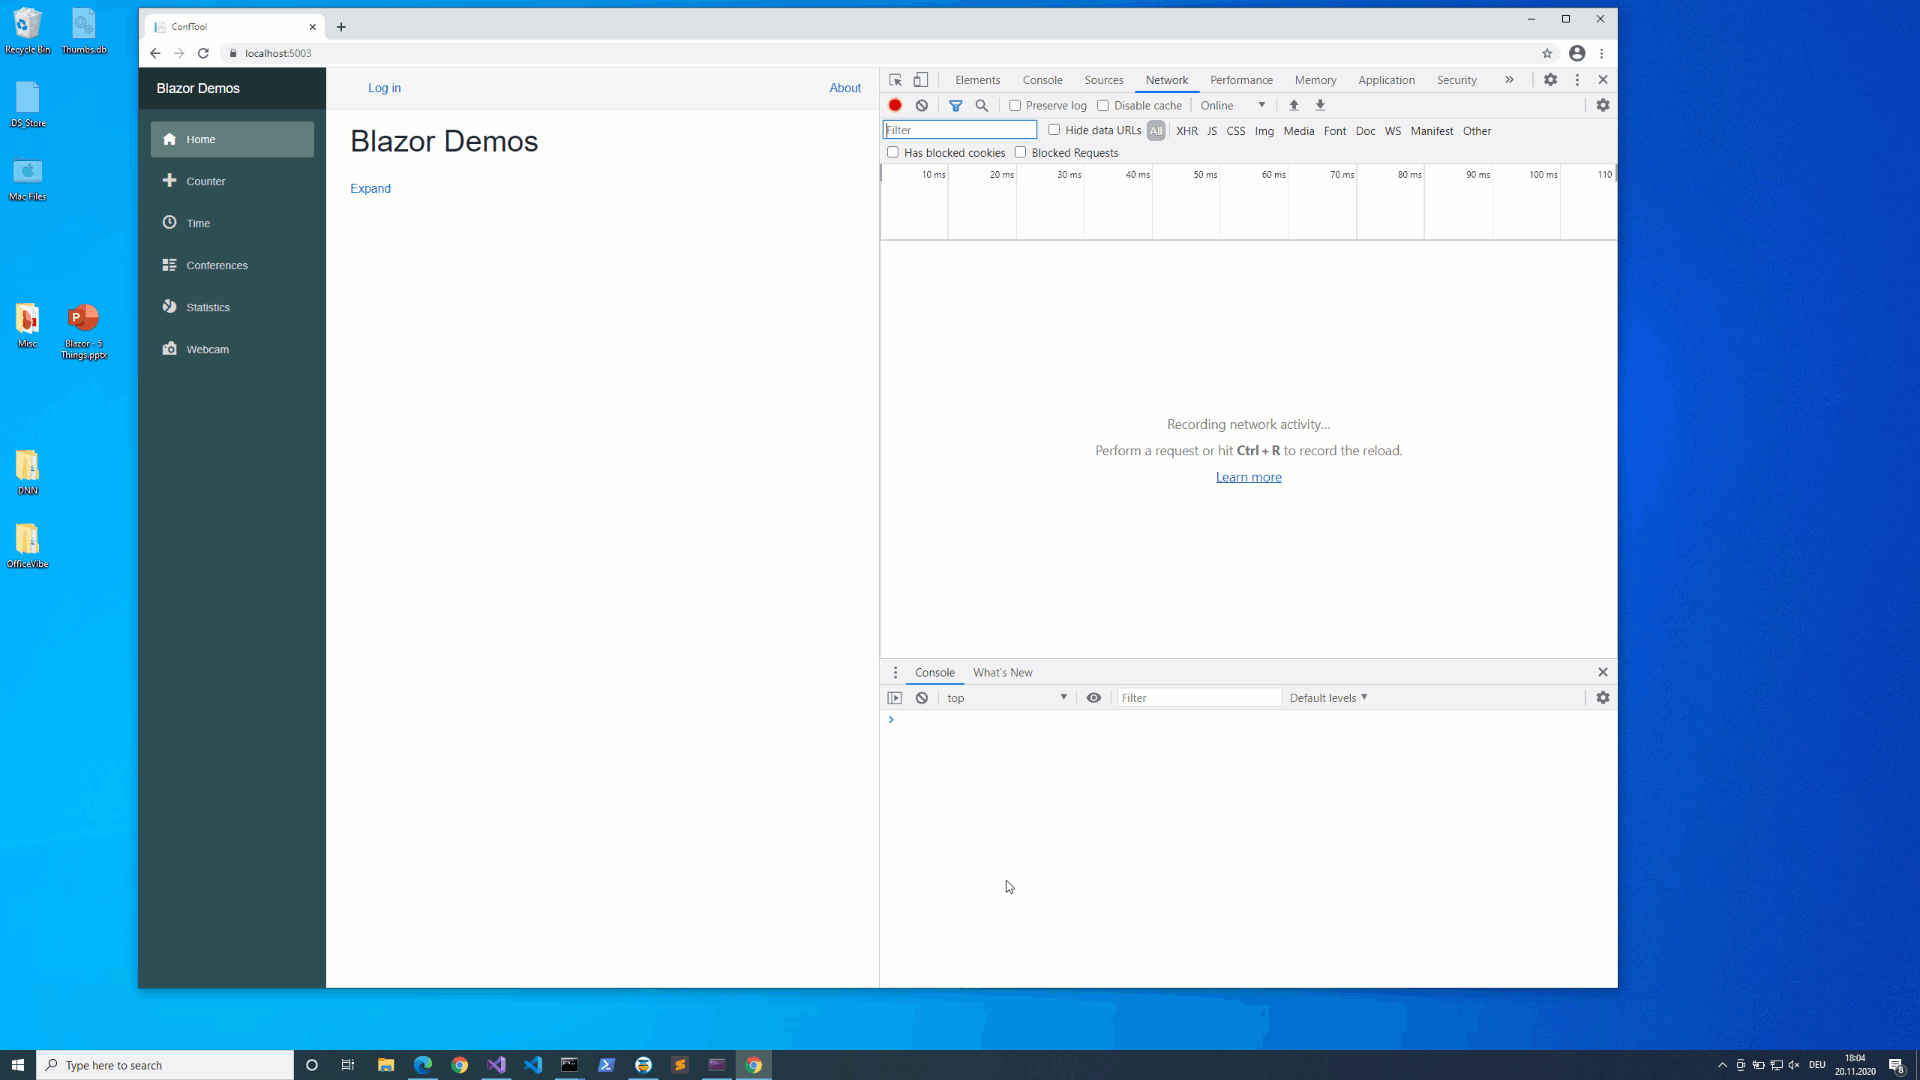Click Import HAR file upload arrow
Image resolution: width=1920 pixels, height=1080 pixels.
tap(1294, 105)
